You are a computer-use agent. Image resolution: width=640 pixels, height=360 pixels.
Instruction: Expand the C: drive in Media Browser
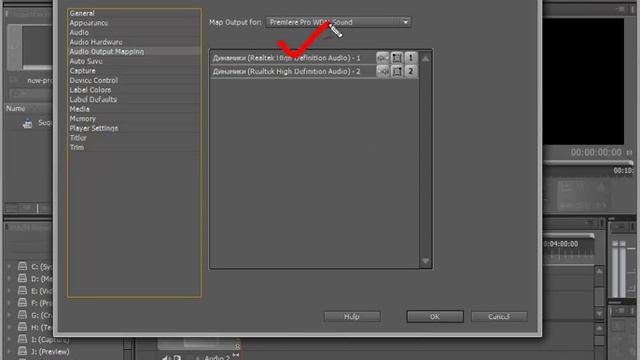point(9,267)
